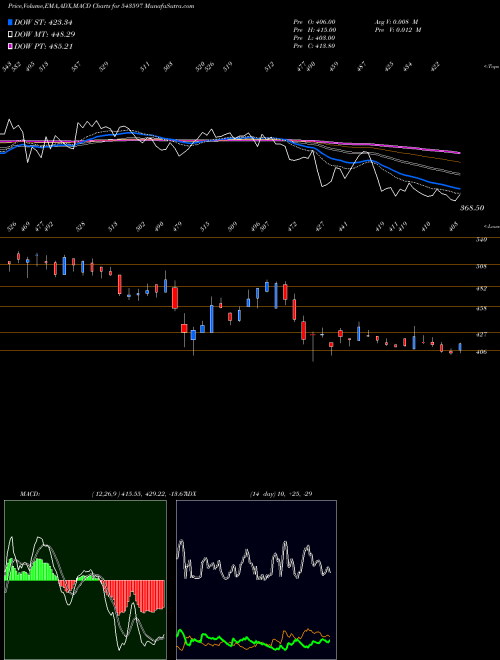Click the 406 price axis label
The height and width of the screenshot is (660, 500).
(x=481, y=352)
